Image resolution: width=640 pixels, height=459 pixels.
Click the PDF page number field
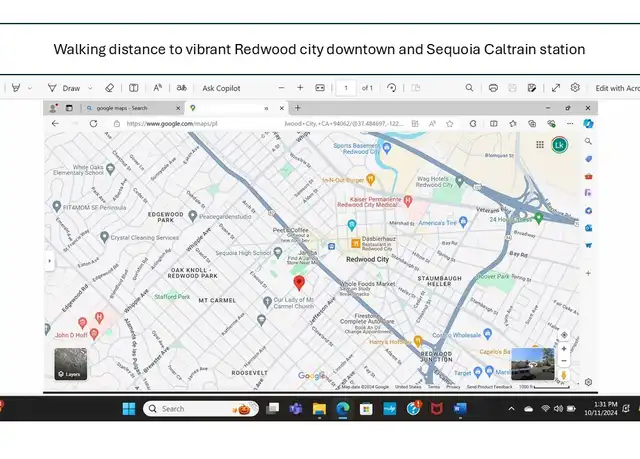click(x=346, y=88)
